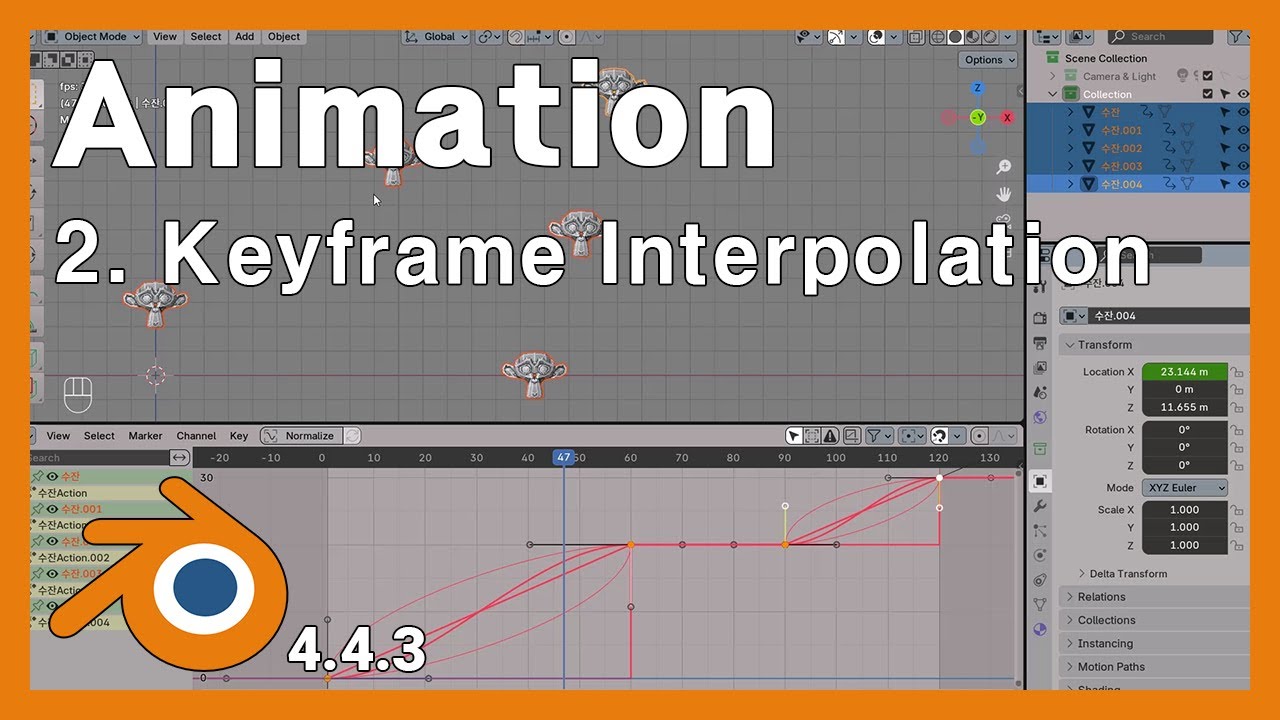1280x720 pixels.
Task: Select the 수잔Action channel in graph editor
Action: 62,493
